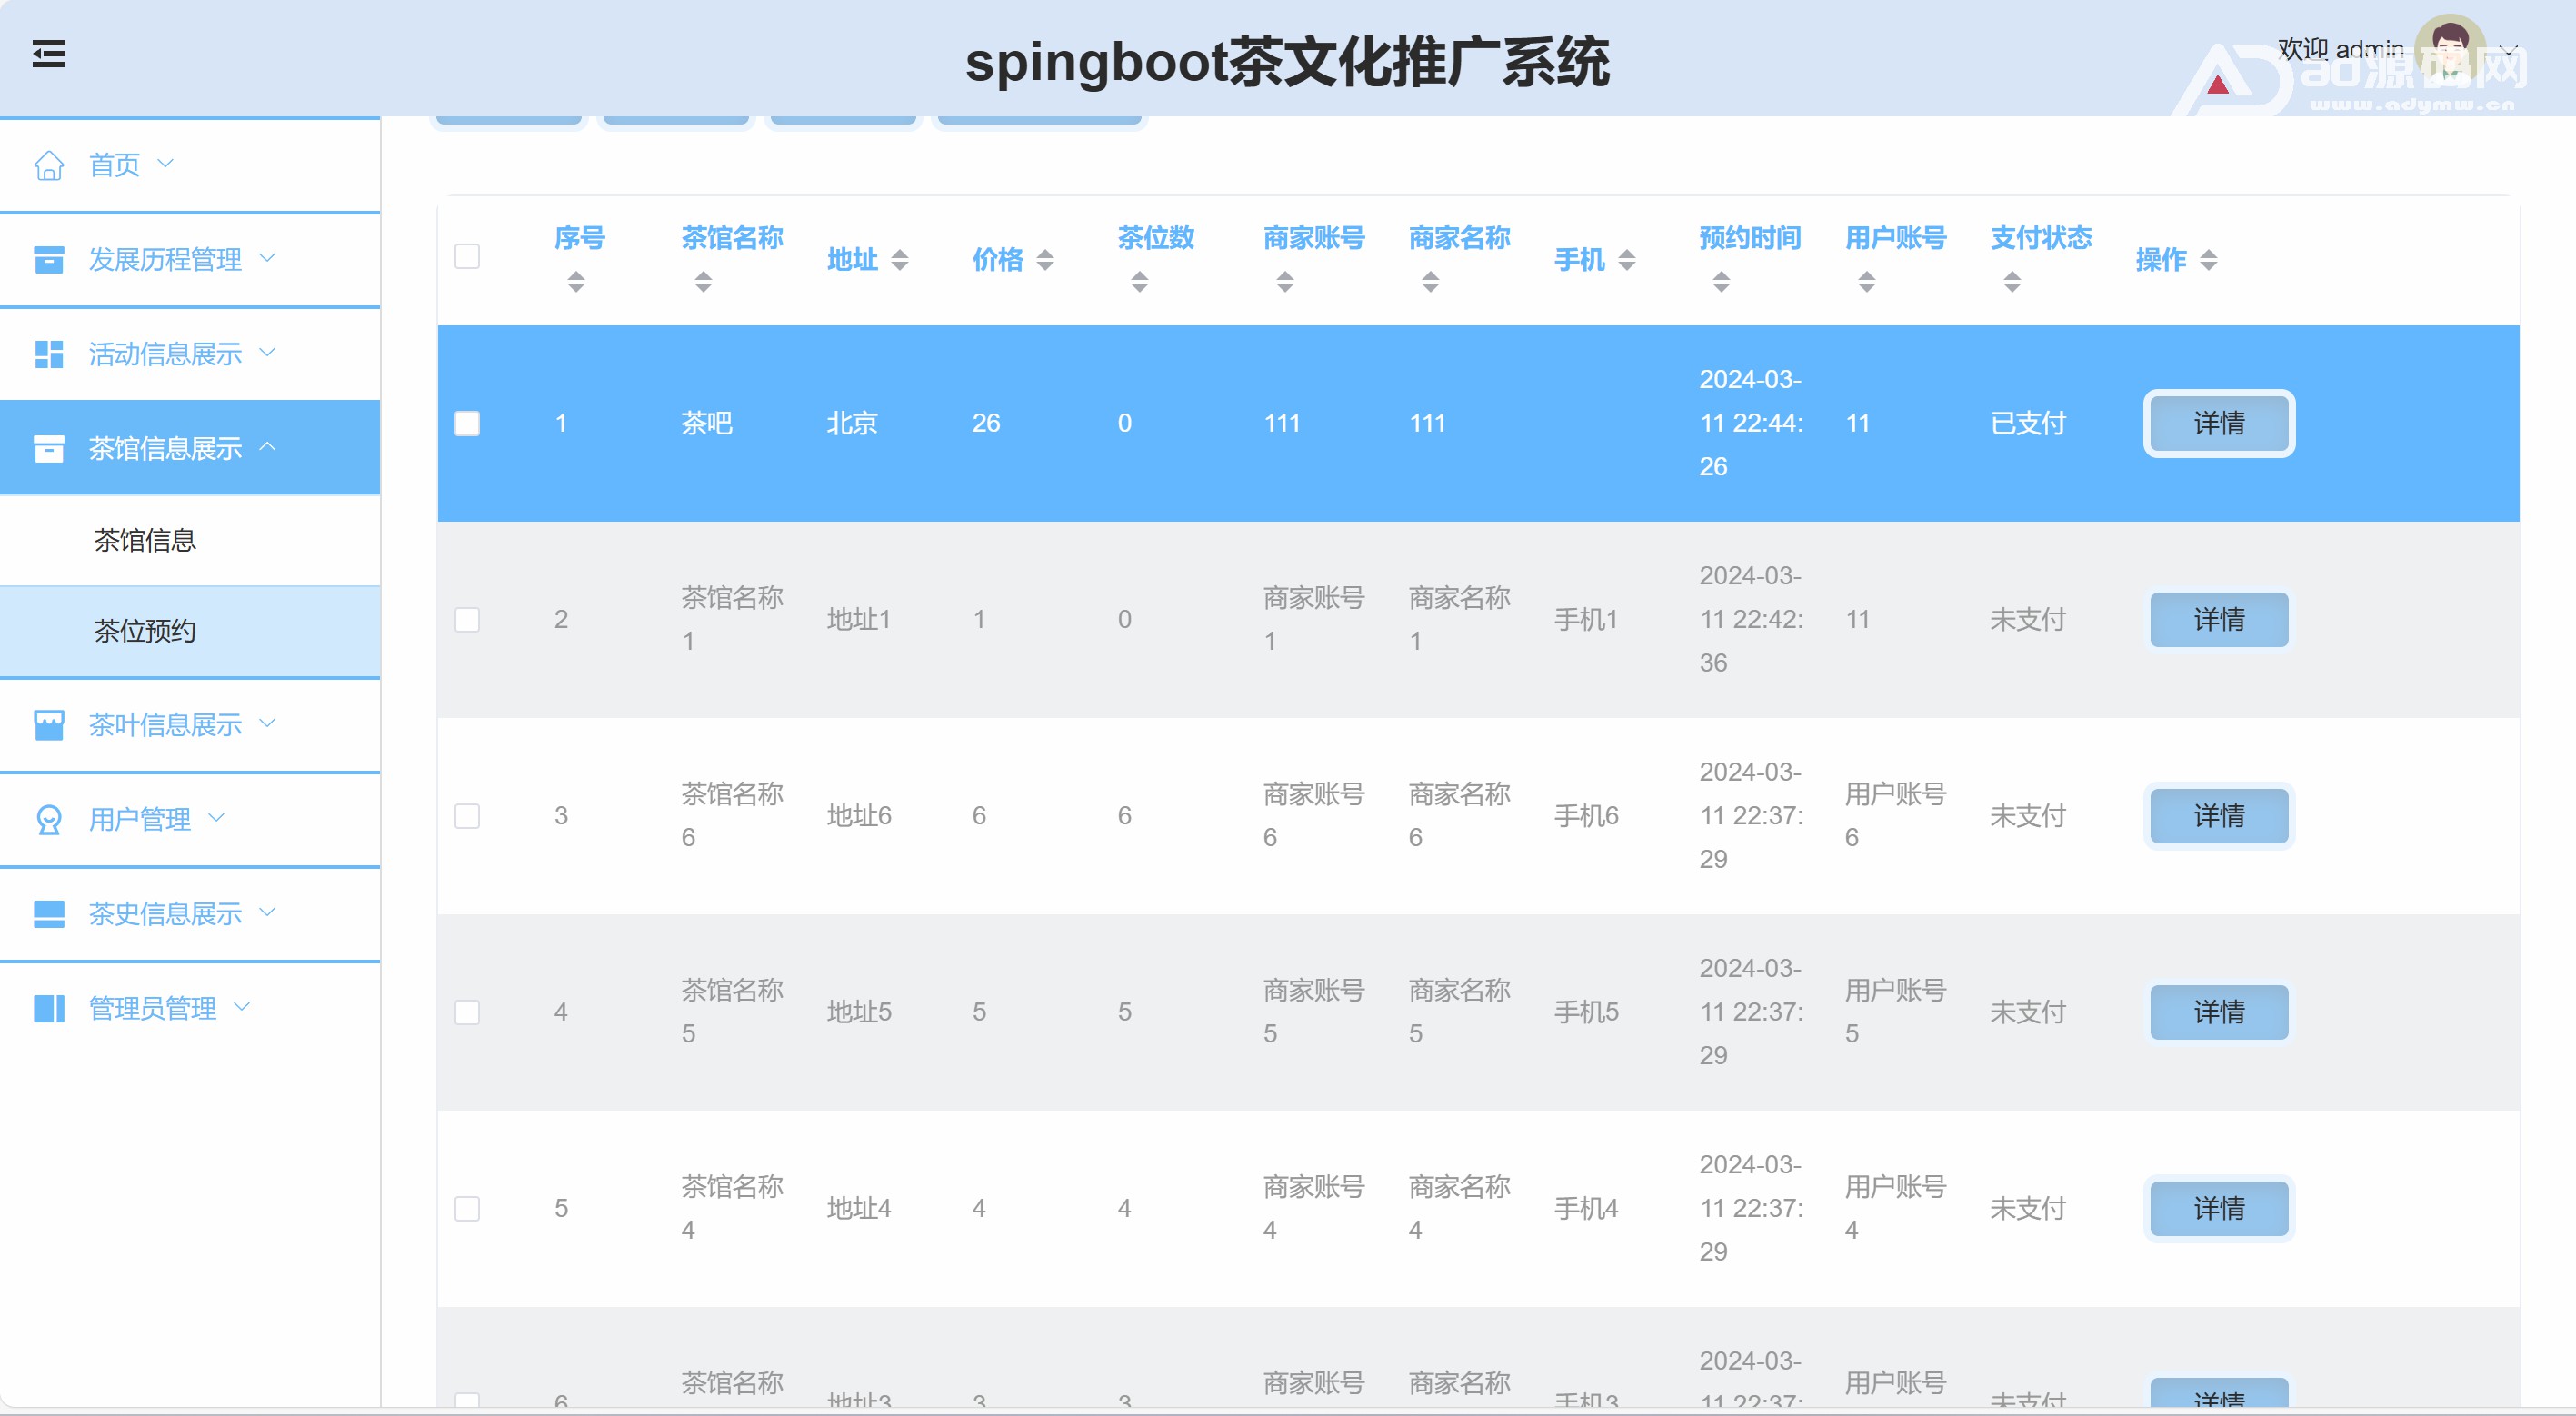Click the 用户管理 user badge icon

click(49, 820)
